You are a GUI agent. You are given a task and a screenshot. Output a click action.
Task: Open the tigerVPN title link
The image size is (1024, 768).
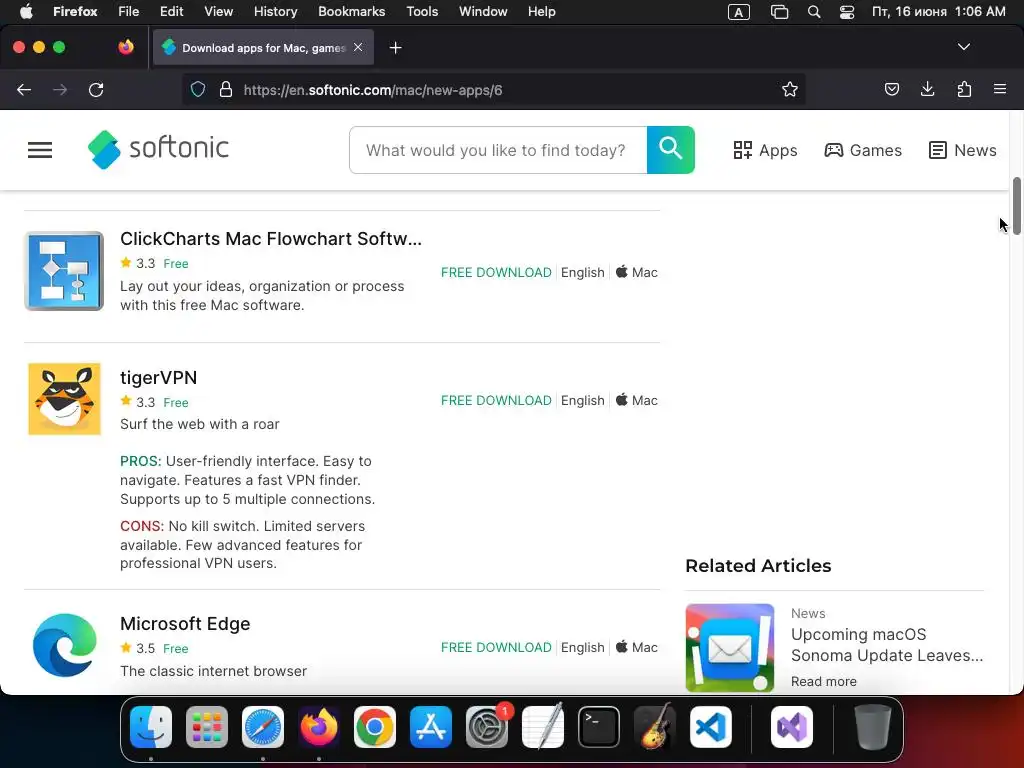click(x=159, y=377)
